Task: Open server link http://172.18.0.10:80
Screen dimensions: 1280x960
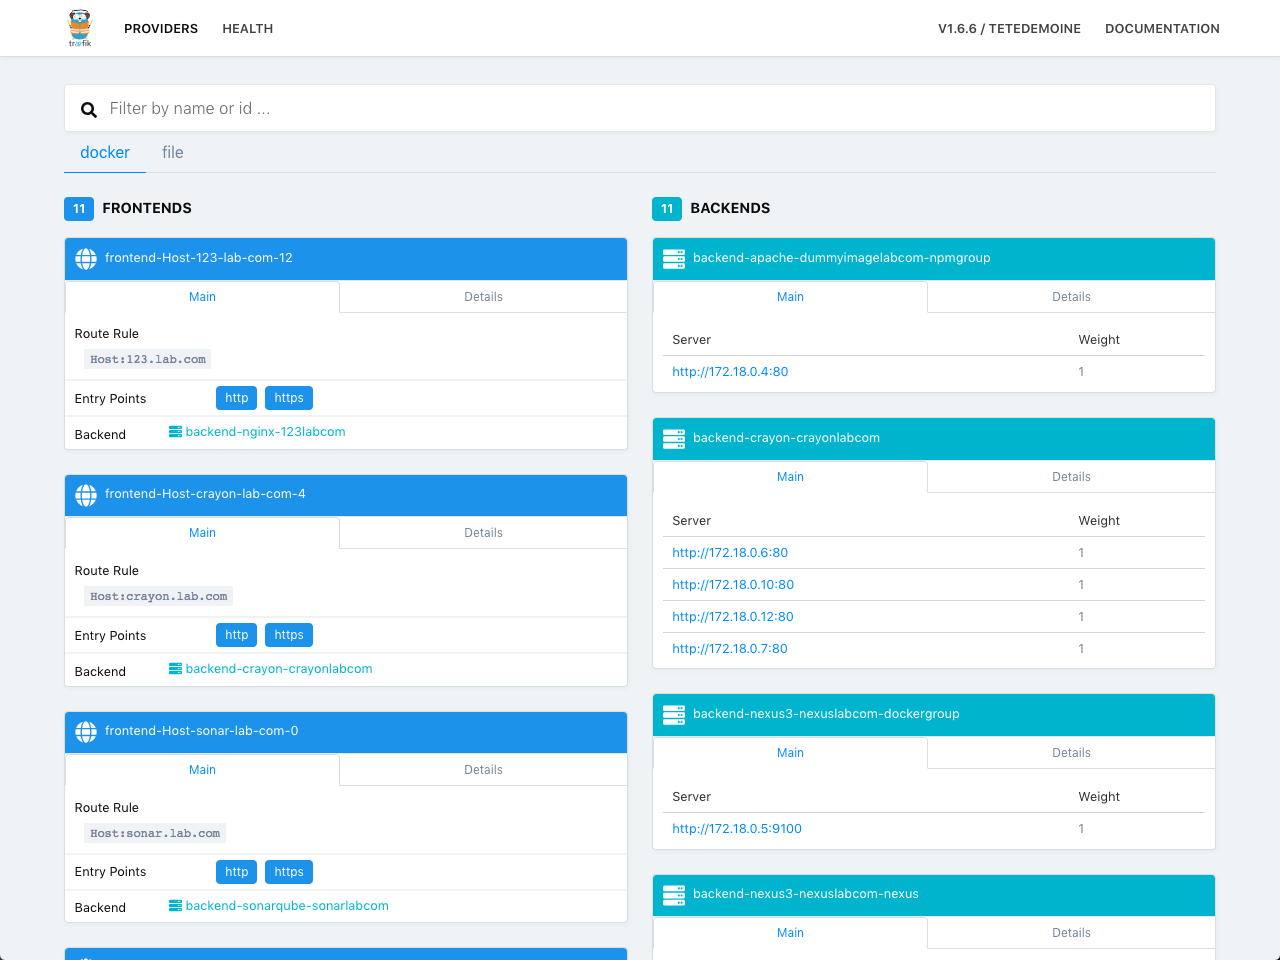Action: (x=733, y=585)
